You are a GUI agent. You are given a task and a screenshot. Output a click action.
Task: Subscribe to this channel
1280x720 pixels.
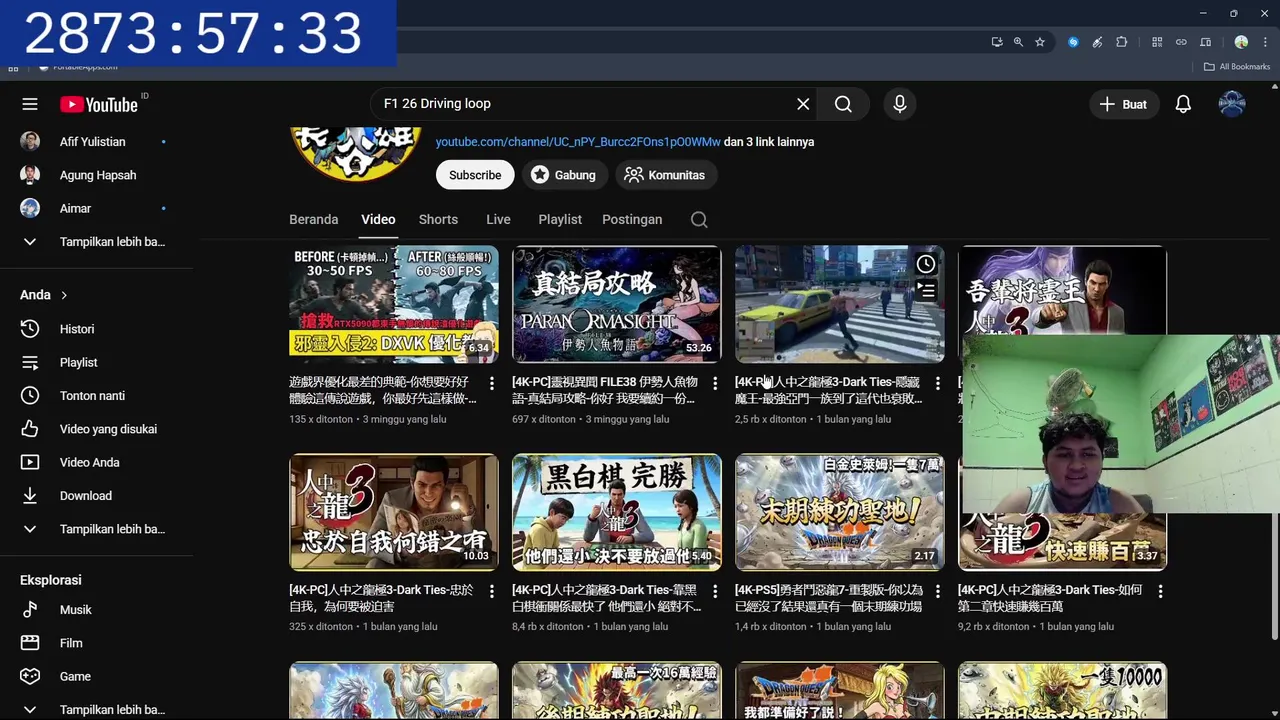[x=475, y=175]
